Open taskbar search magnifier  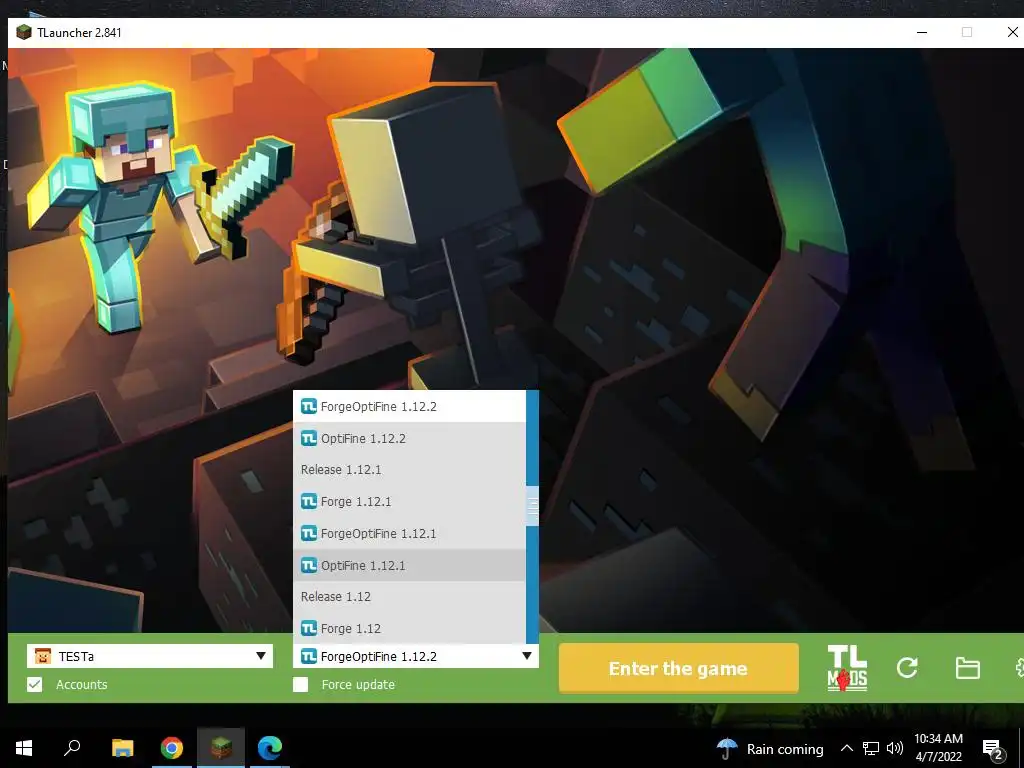72,747
